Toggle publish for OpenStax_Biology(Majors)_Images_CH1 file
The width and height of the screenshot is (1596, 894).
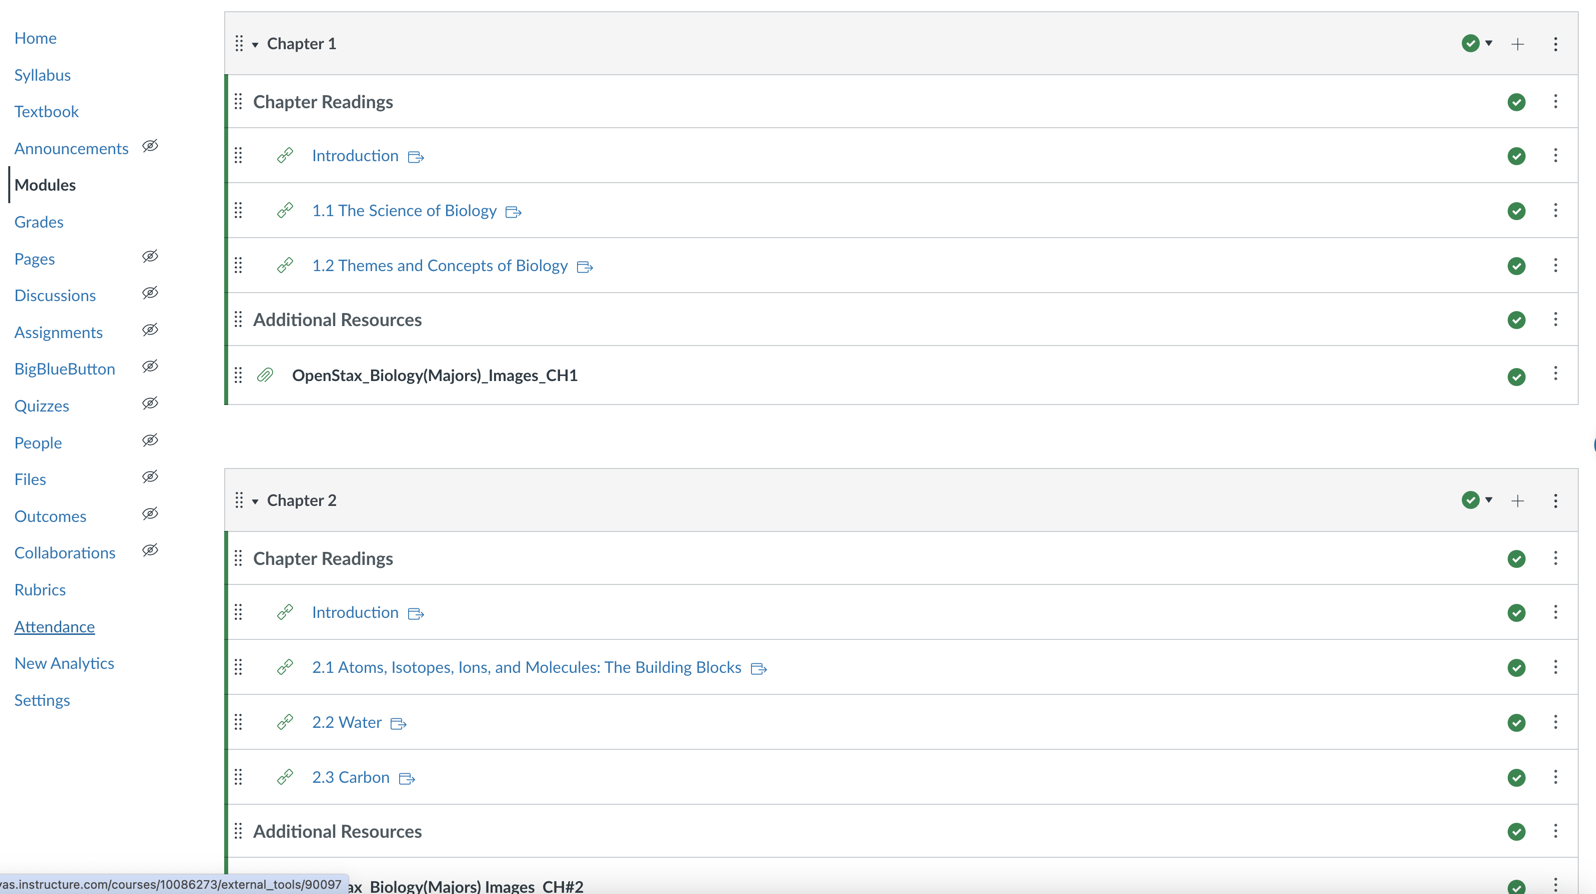(1517, 377)
